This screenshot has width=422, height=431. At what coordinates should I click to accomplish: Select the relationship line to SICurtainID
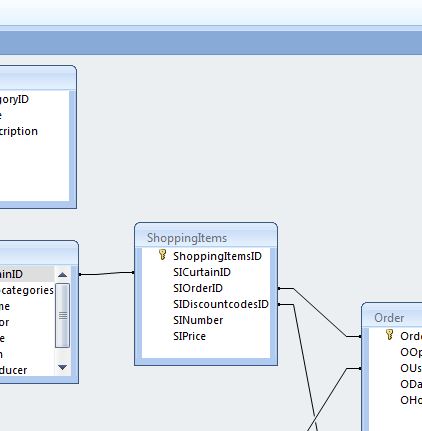tap(107, 273)
